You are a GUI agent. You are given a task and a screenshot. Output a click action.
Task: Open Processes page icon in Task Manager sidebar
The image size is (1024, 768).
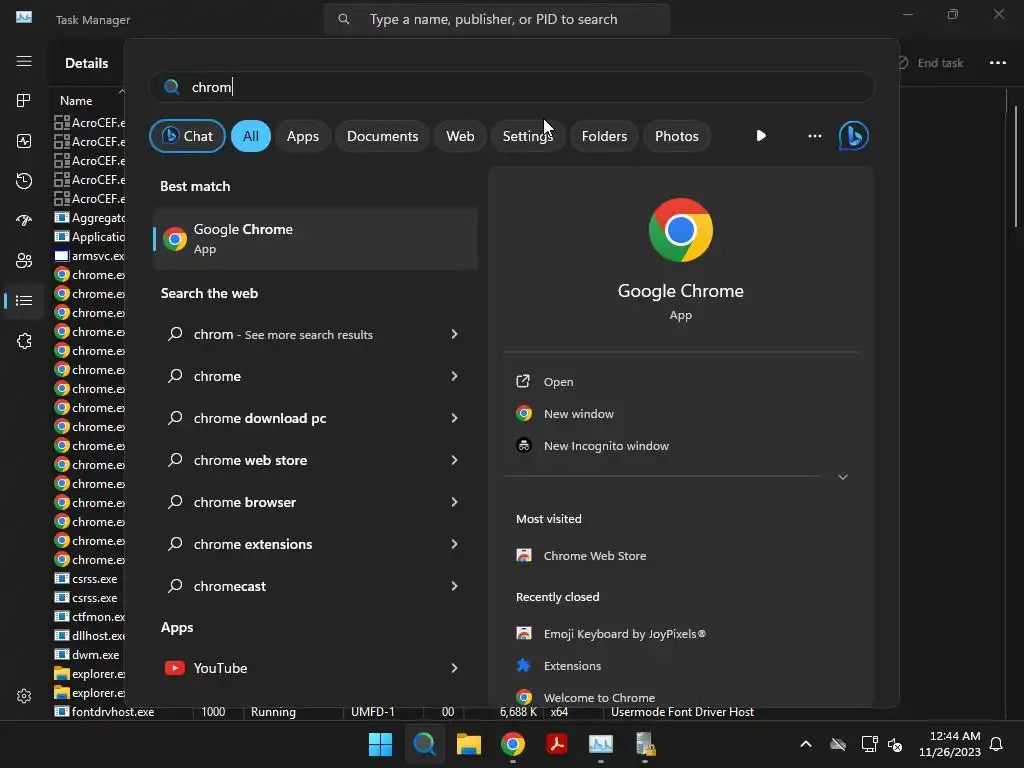click(x=24, y=101)
